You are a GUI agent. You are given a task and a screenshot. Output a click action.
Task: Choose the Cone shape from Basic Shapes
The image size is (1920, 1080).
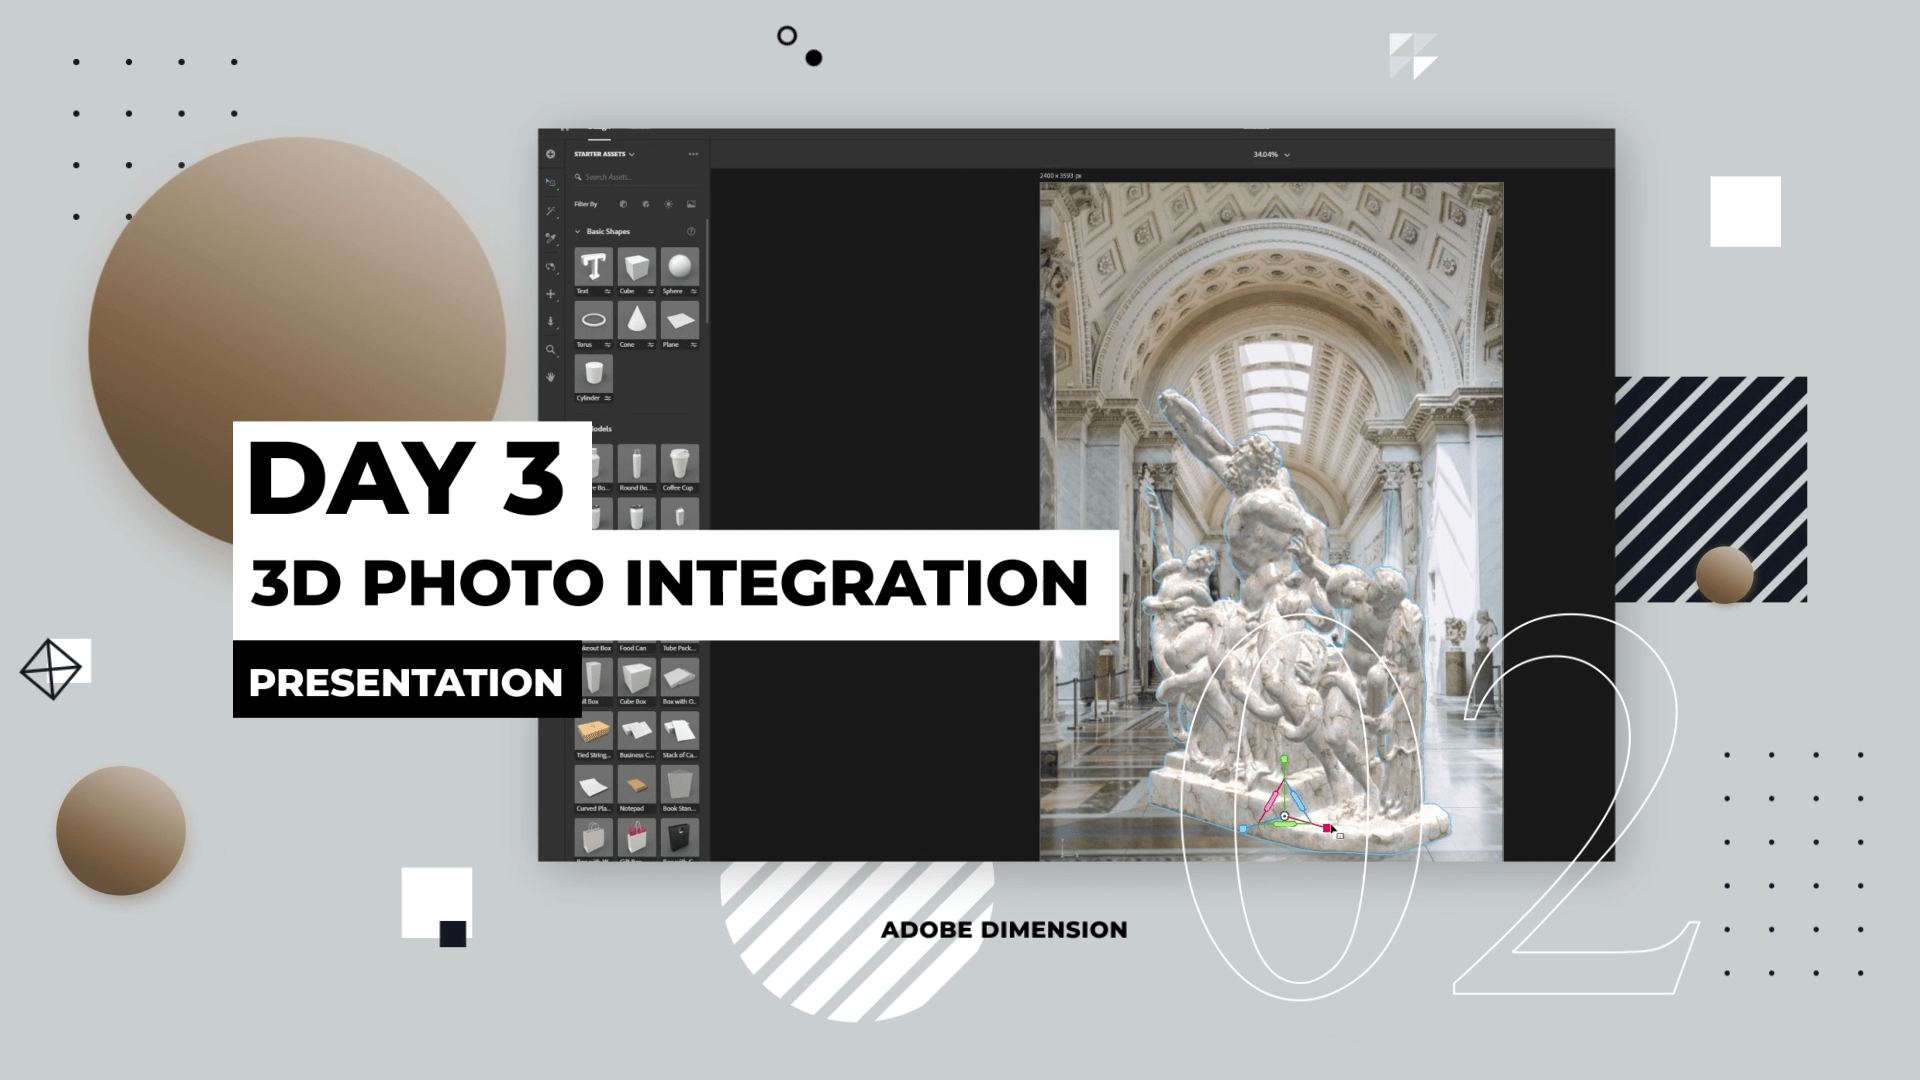(x=637, y=319)
